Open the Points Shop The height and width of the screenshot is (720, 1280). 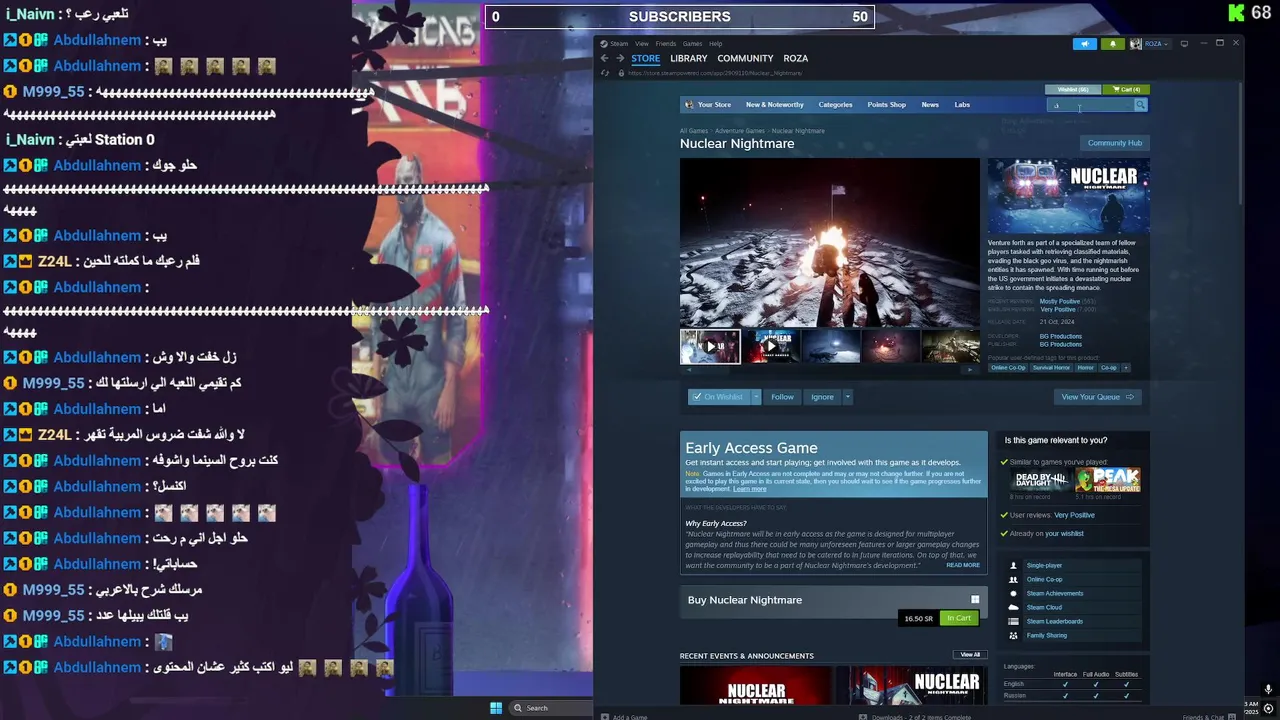(x=886, y=105)
